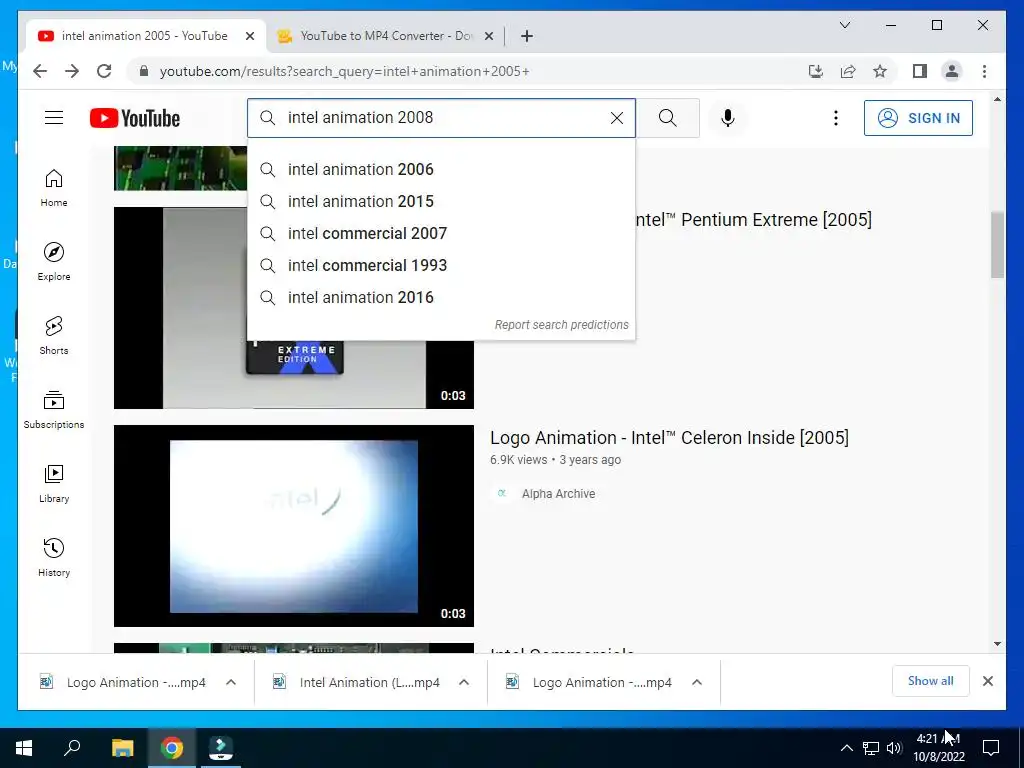Image resolution: width=1024 pixels, height=768 pixels.
Task: Click the Intel Celeron Inside video thumbnail
Action: tap(294, 526)
